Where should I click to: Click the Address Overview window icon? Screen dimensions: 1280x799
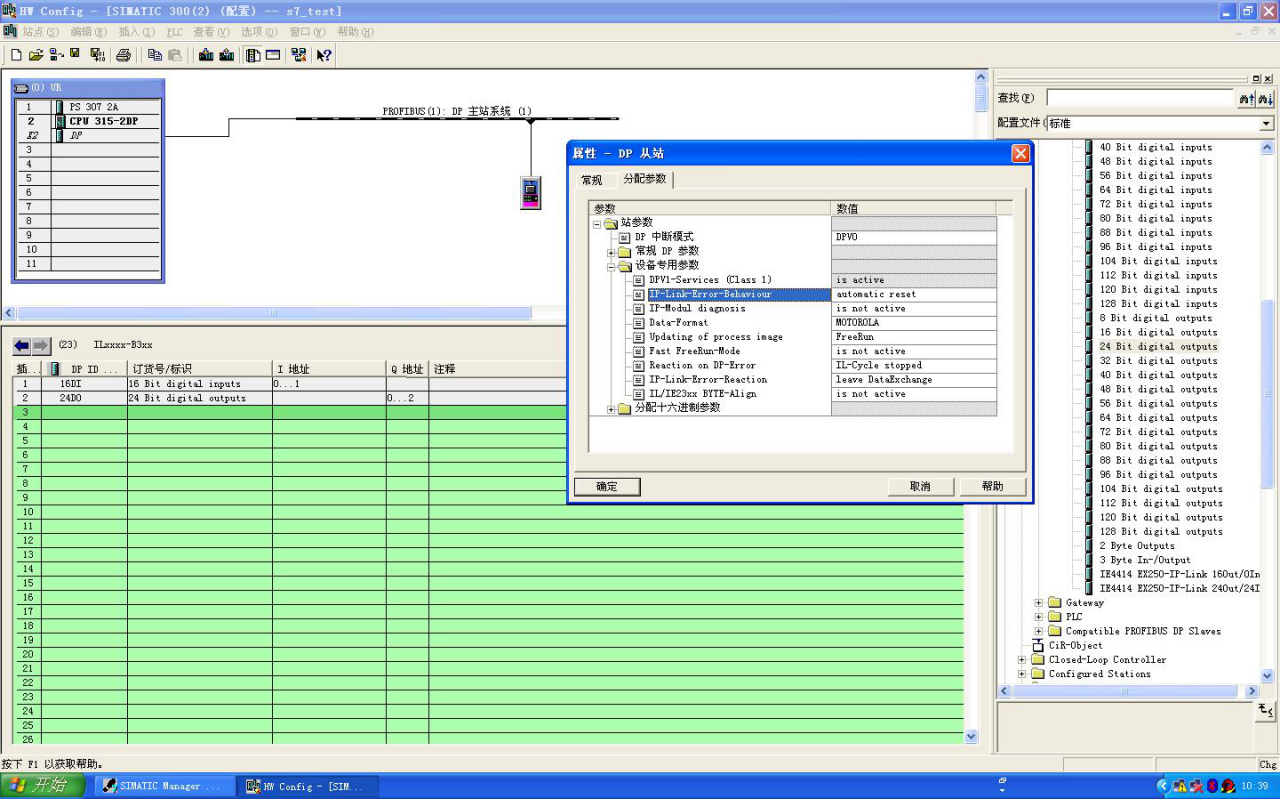pos(273,55)
